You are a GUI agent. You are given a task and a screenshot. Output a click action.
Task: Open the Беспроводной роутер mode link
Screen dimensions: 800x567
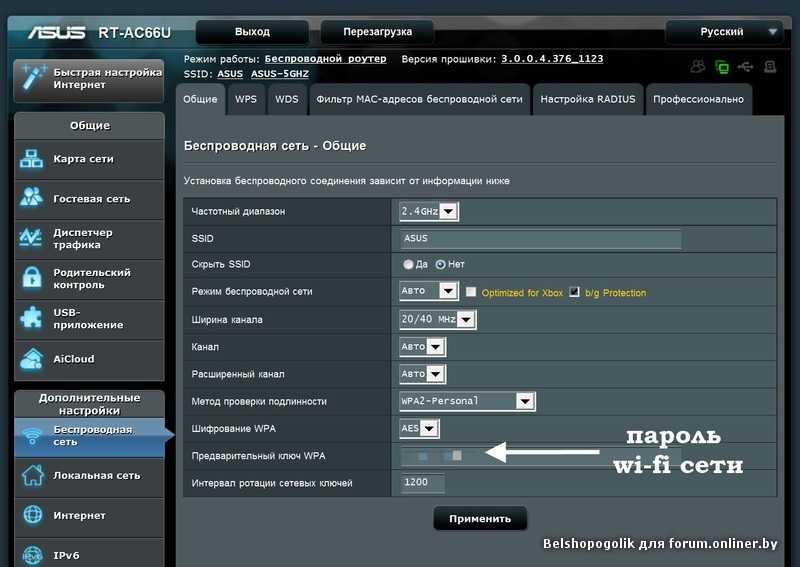(x=326, y=59)
